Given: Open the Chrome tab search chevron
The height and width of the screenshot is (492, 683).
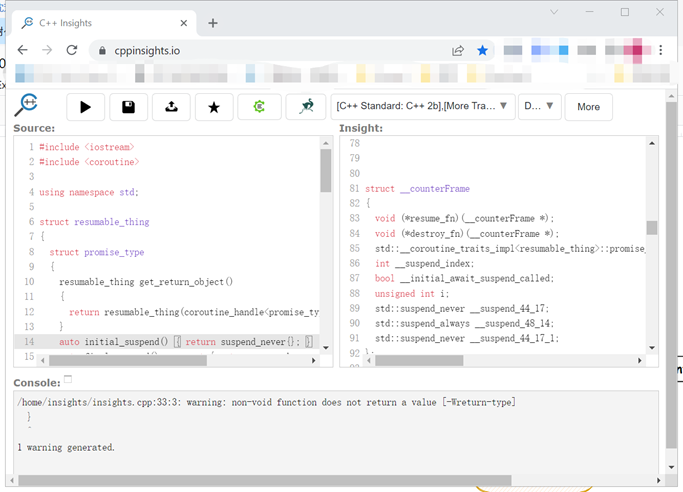Looking at the screenshot, I should 555,12.
